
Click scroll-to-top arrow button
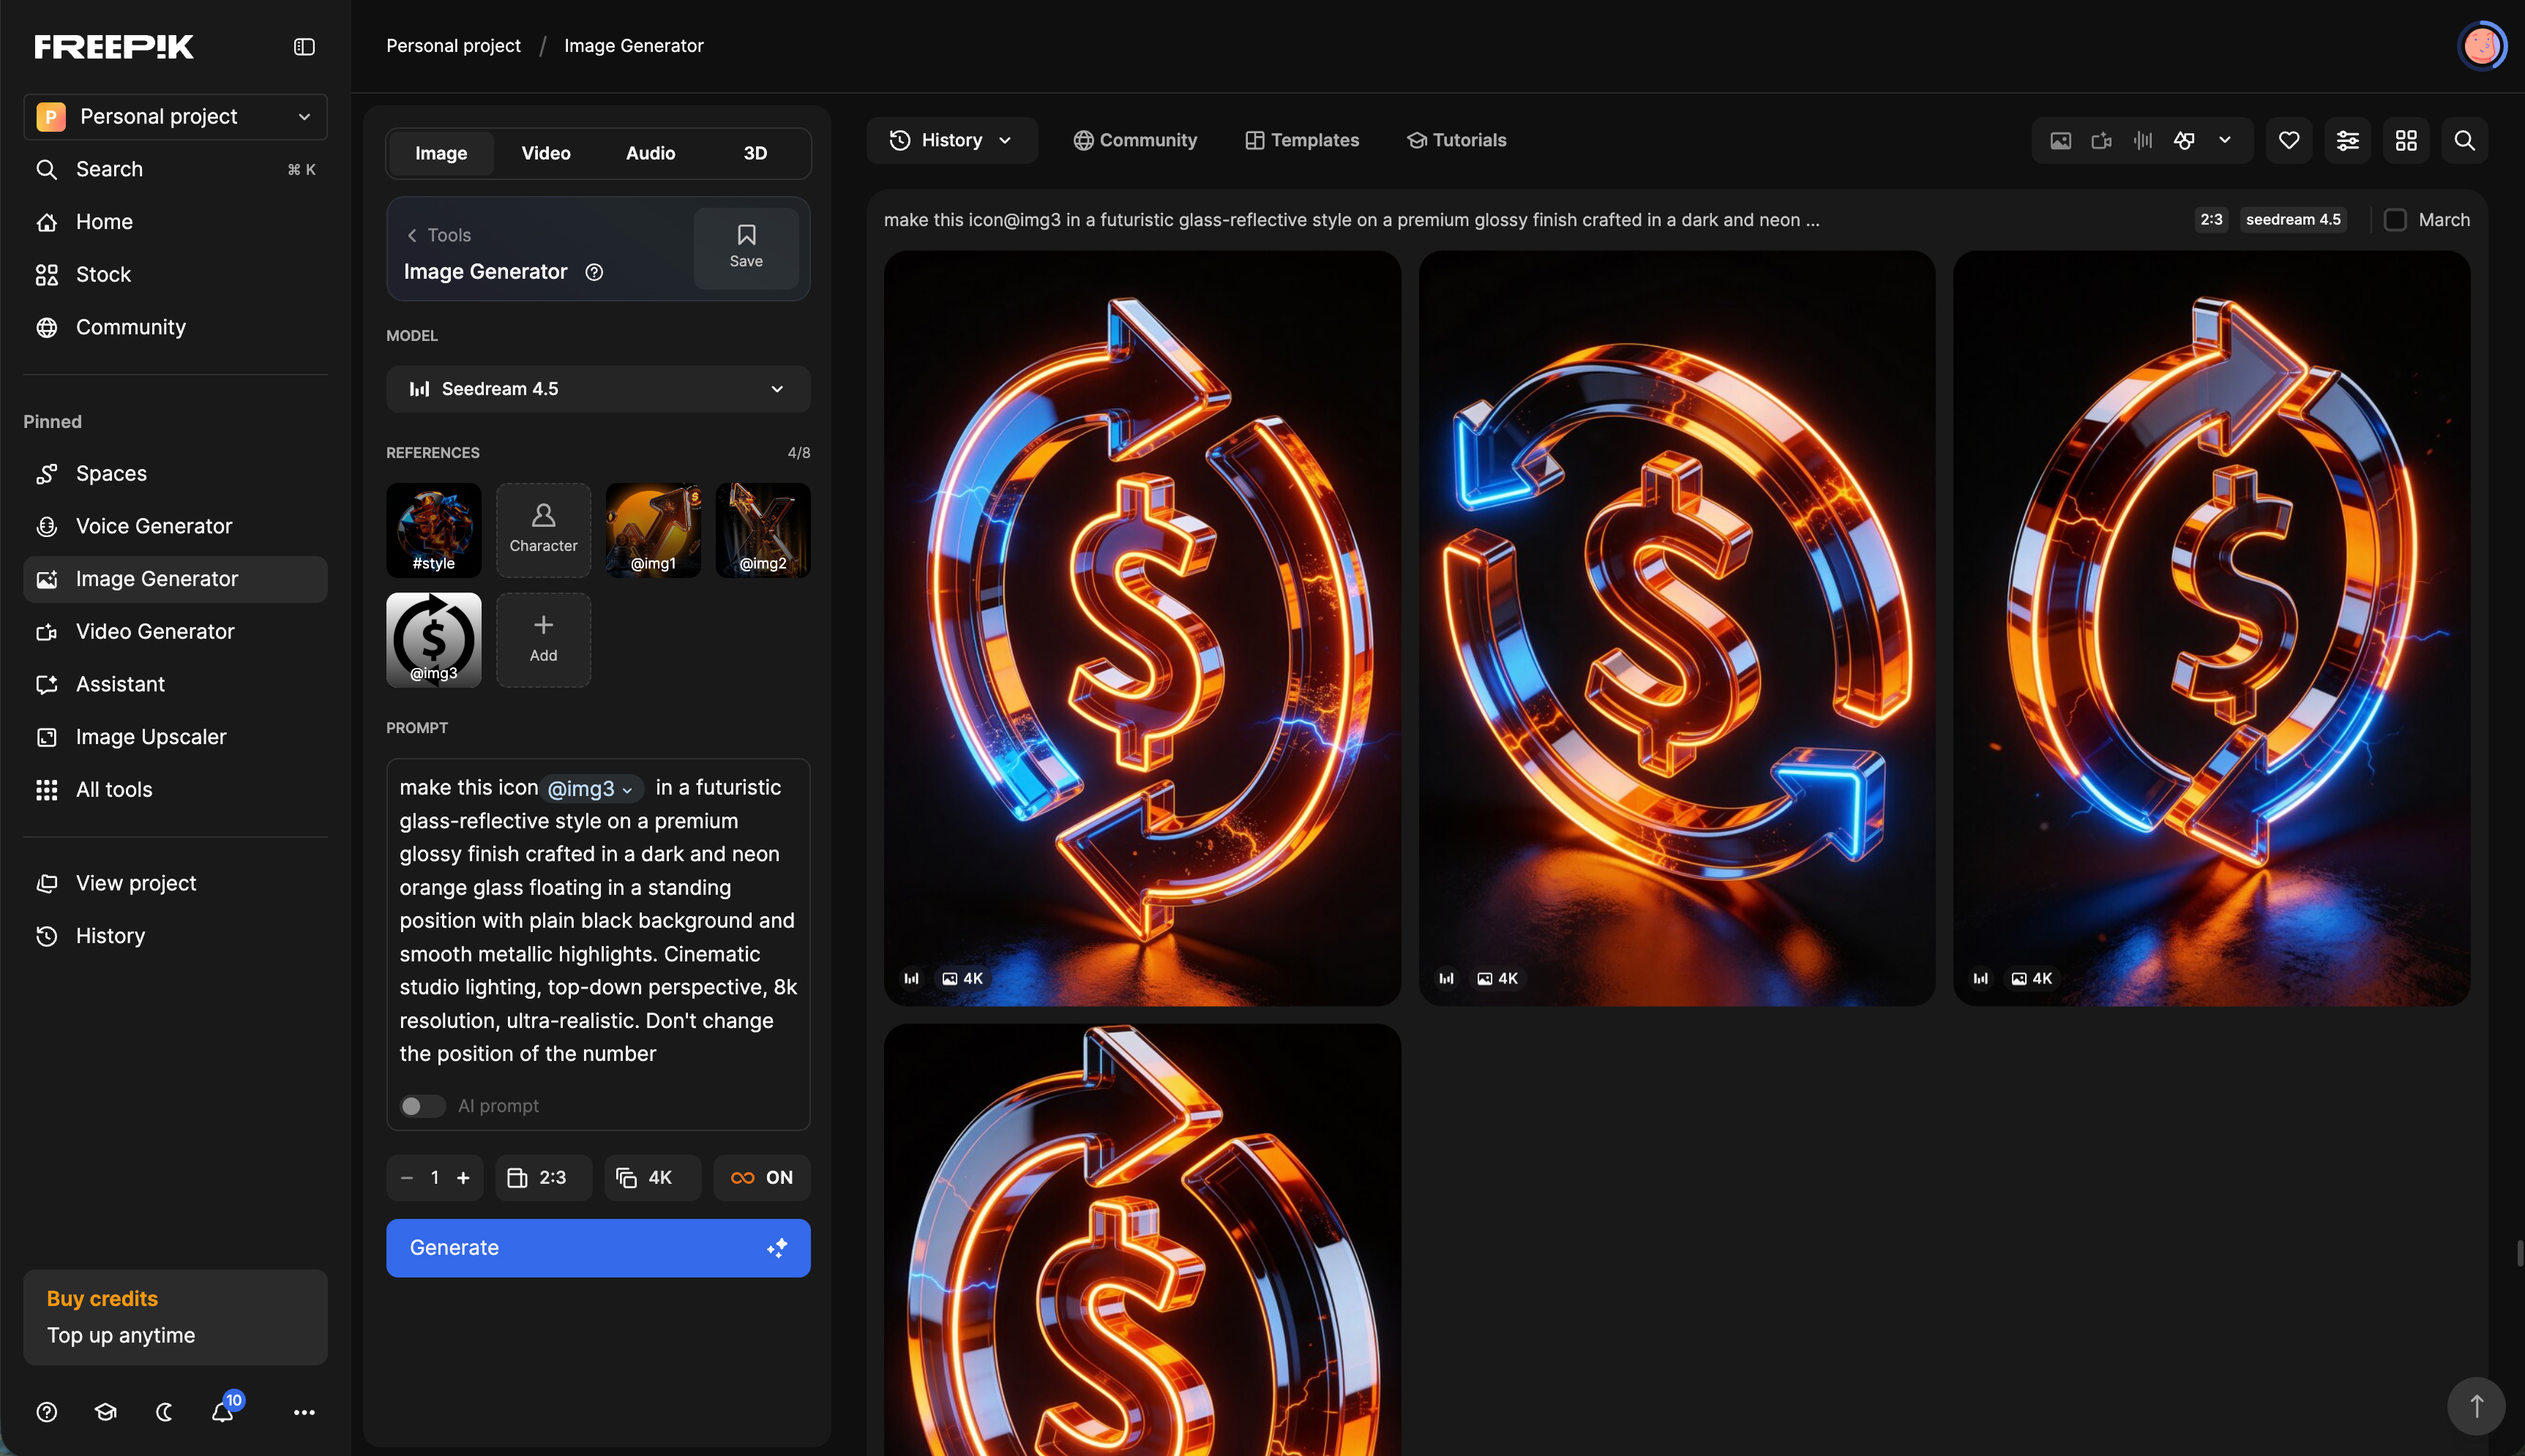pyautogui.click(x=2475, y=1405)
